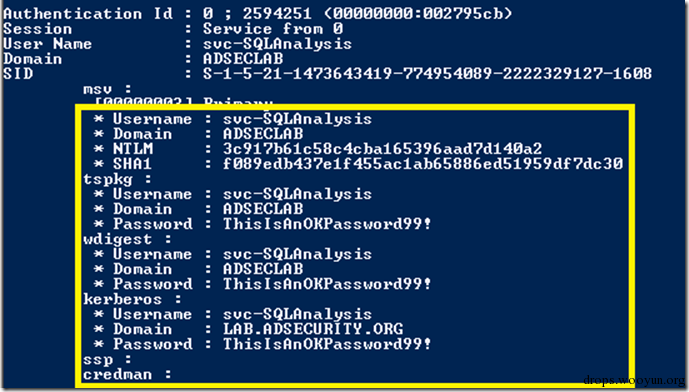Click the Authentication Id number 2594251
The image size is (689, 392).
click(277, 14)
